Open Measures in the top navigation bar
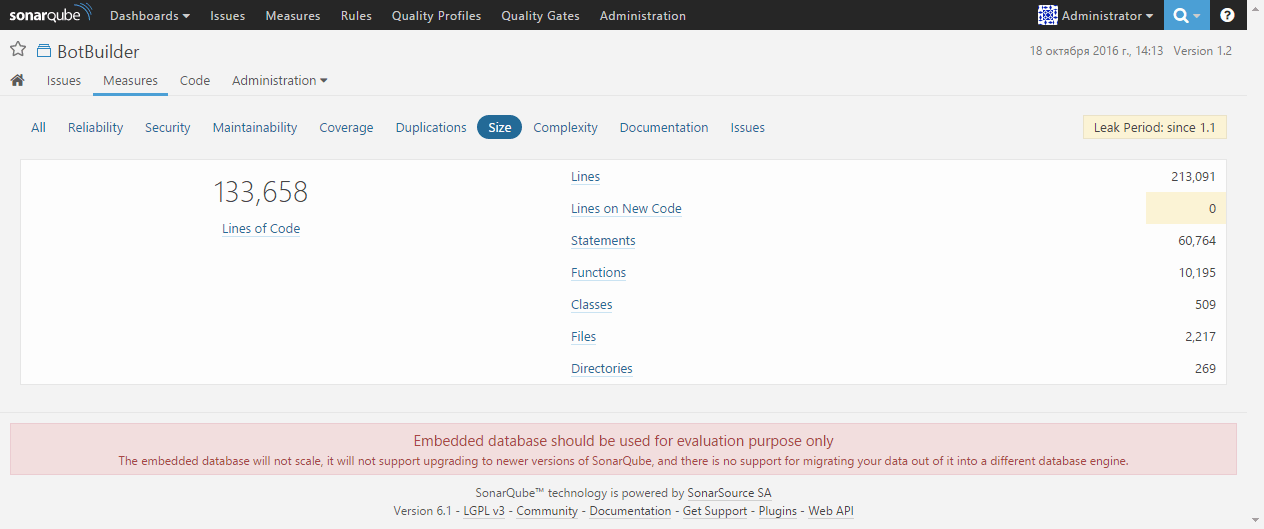 (293, 16)
